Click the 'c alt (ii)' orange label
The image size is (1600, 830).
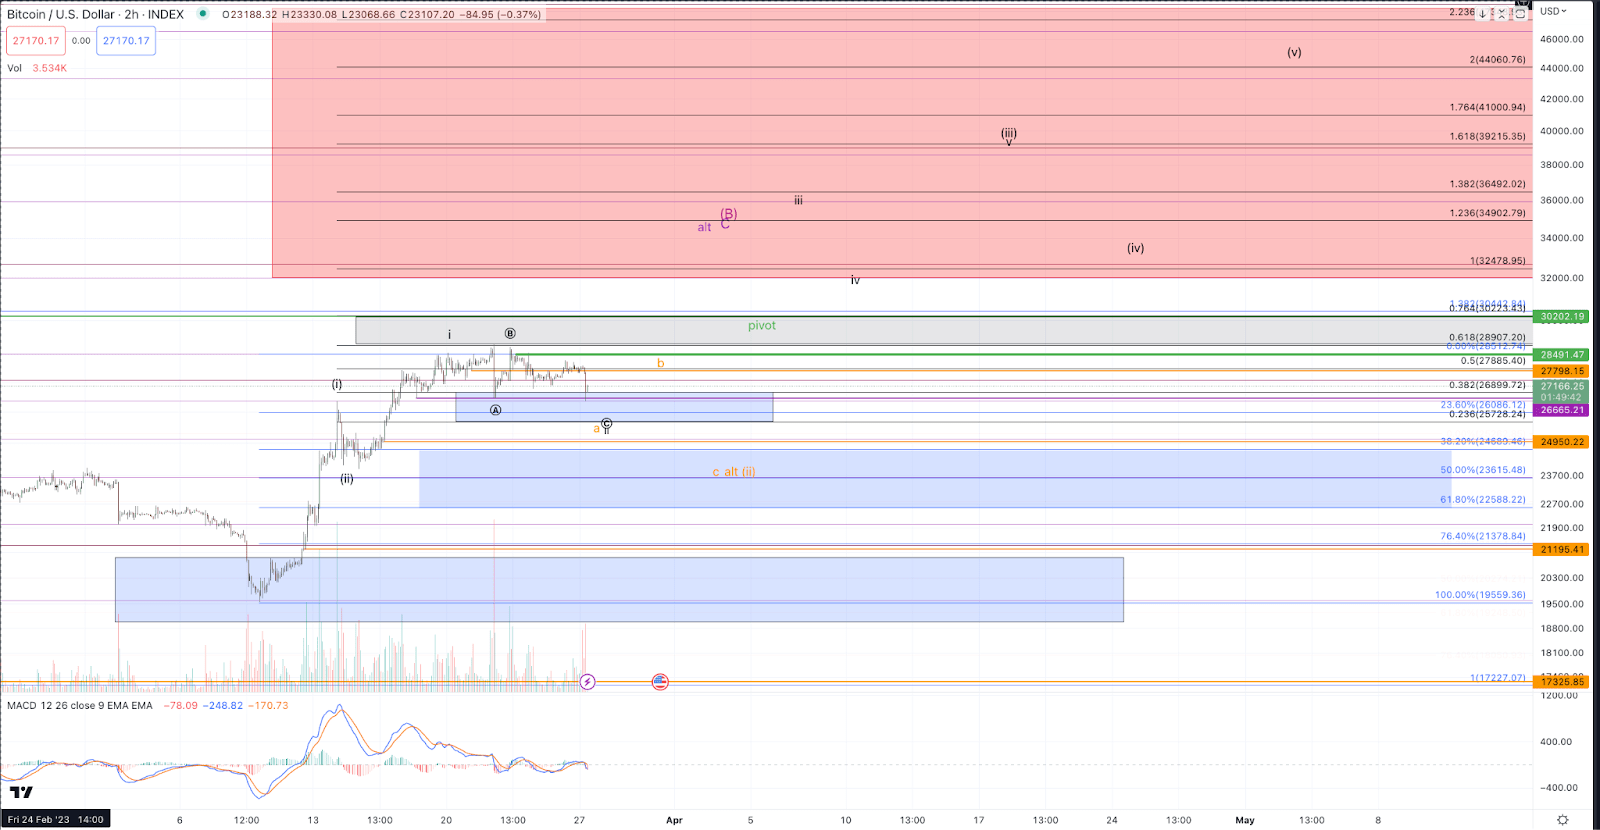click(734, 472)
